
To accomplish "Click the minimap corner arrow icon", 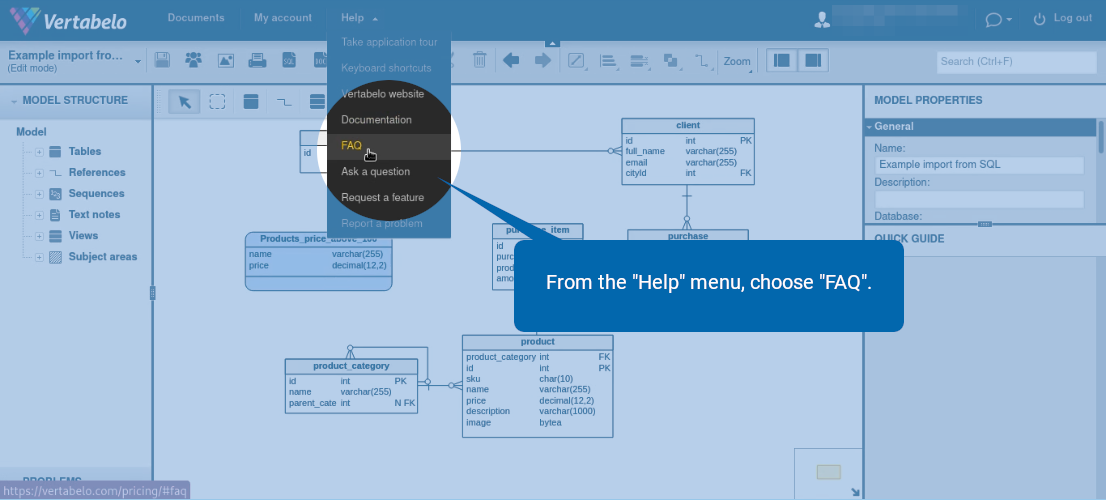I will 856,492.
